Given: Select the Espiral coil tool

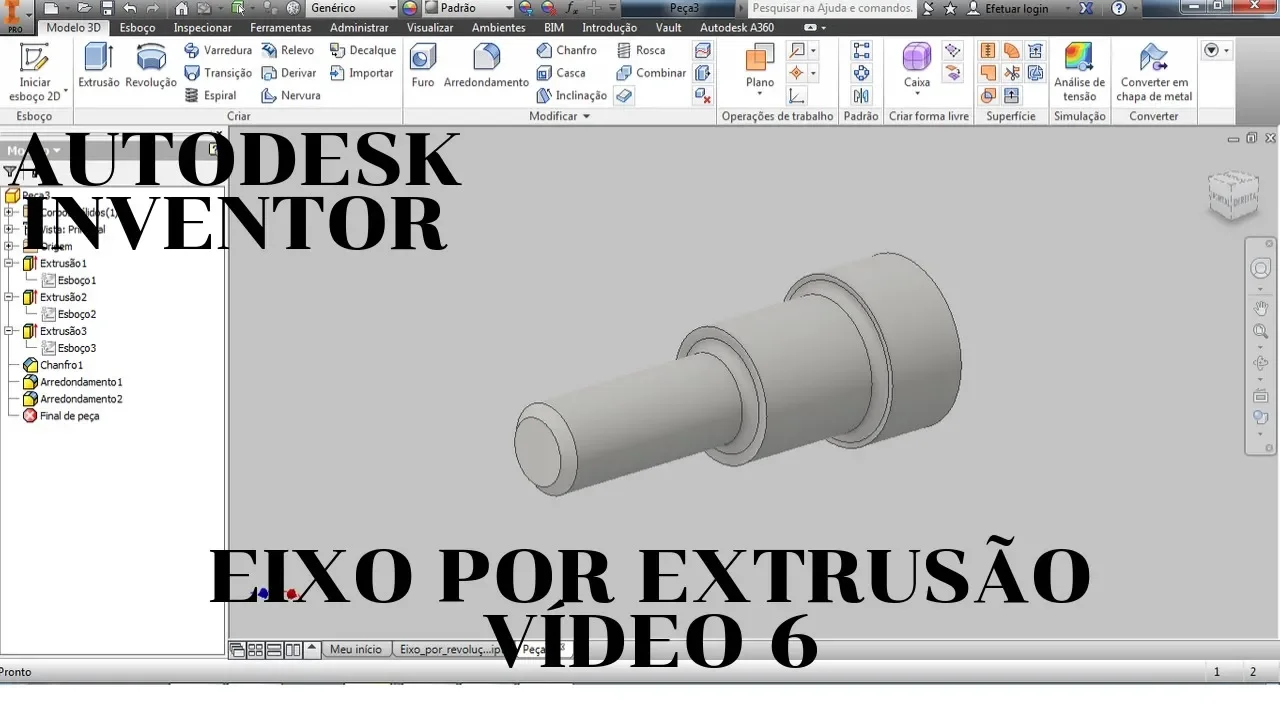Looking at the screenshot, I should tap(211, 96).
